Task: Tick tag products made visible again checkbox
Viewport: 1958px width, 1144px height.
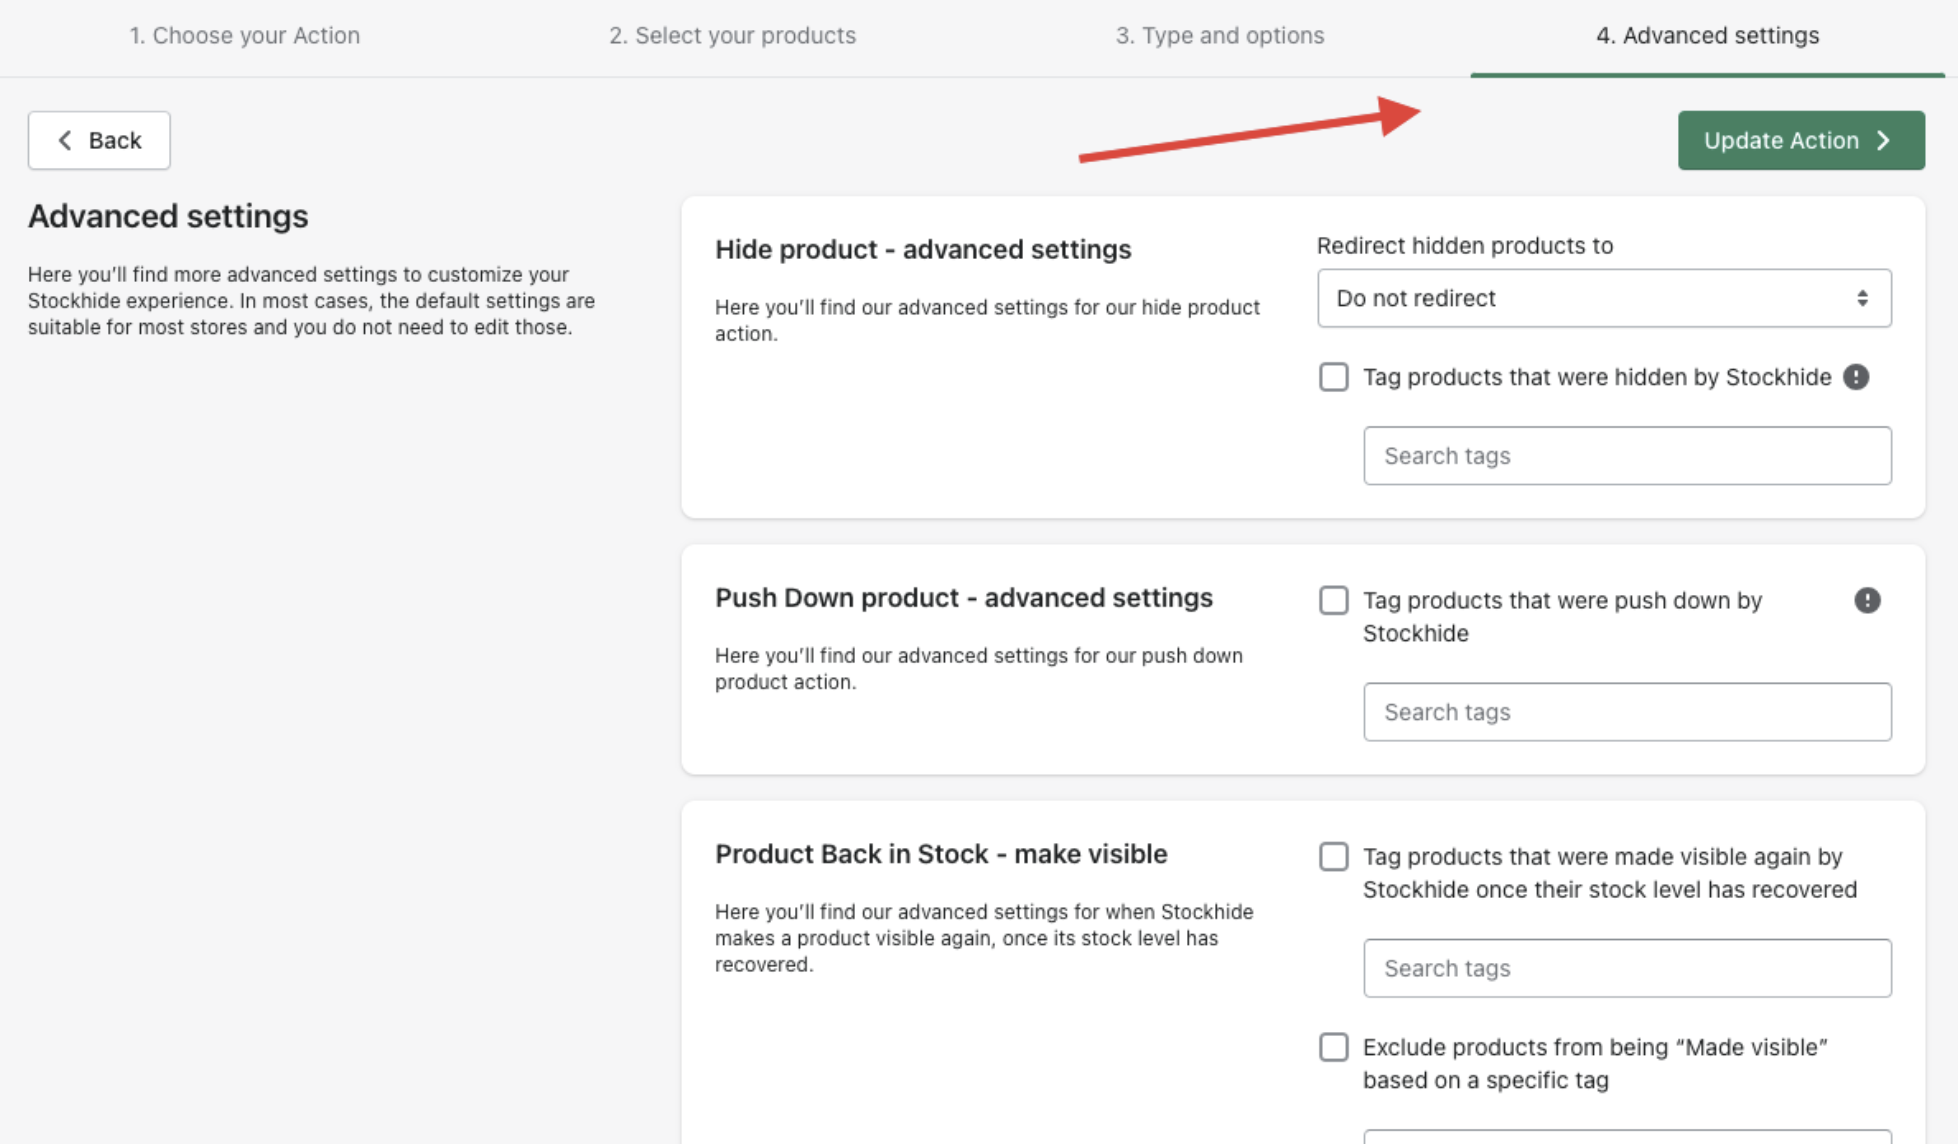Action: [x=1333, y=857]
